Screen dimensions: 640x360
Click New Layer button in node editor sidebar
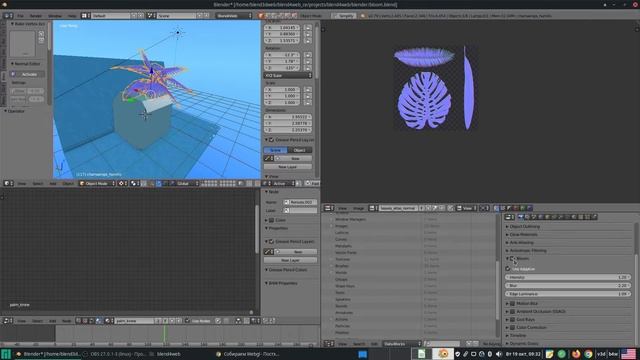(x=291, y=260)
